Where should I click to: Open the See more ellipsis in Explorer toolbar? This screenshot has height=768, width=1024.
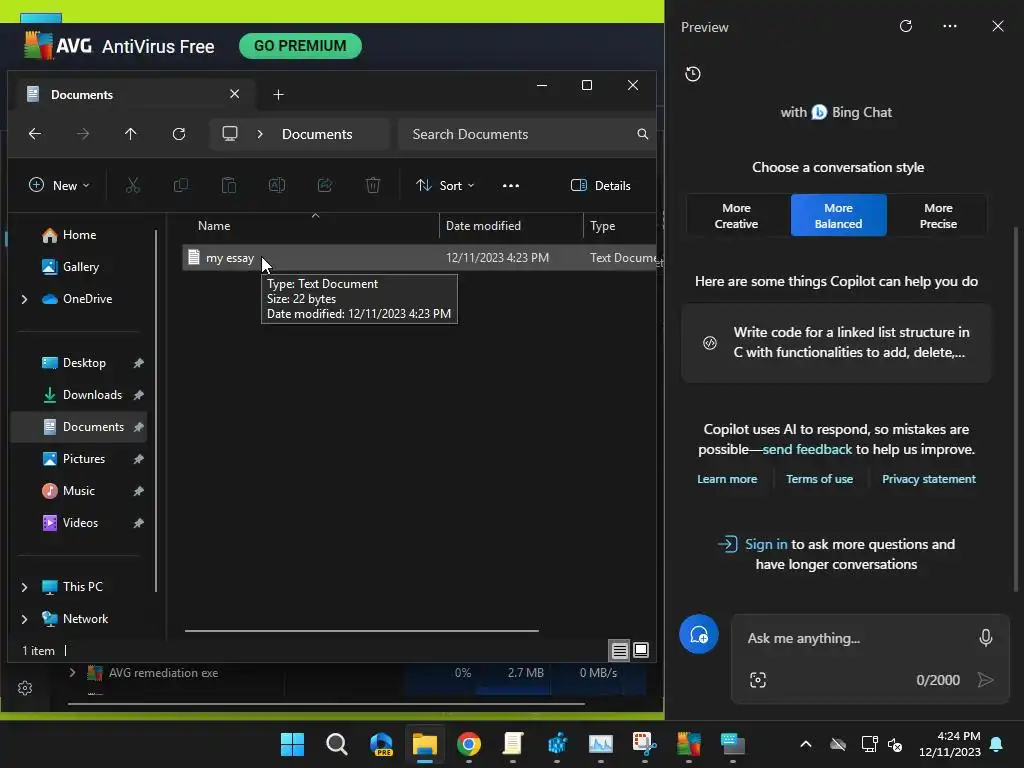coord(511,185)
